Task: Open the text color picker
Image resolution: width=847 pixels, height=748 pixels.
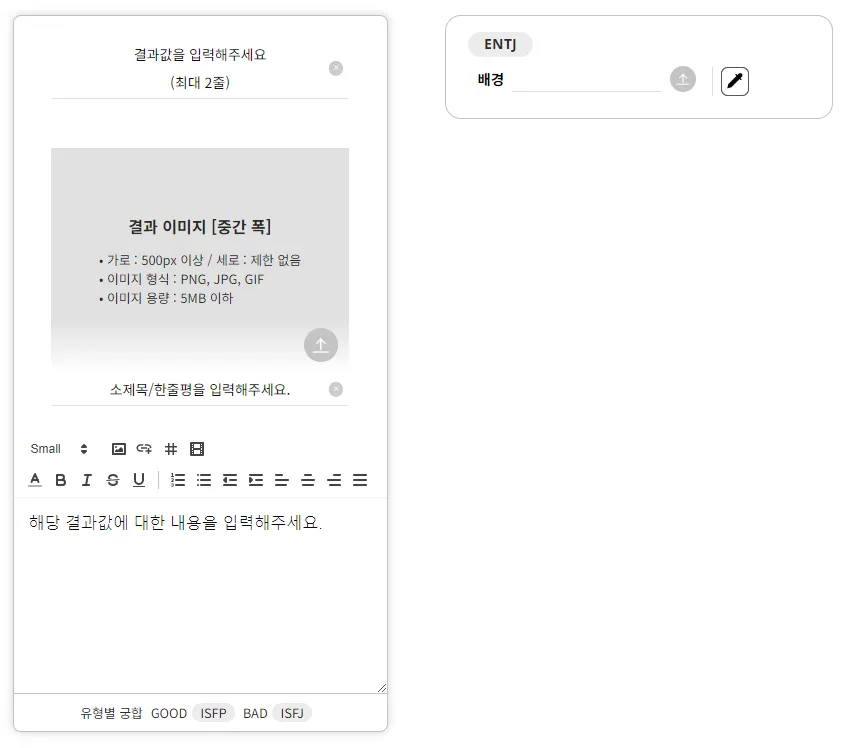Action: (x=35, y=480)
